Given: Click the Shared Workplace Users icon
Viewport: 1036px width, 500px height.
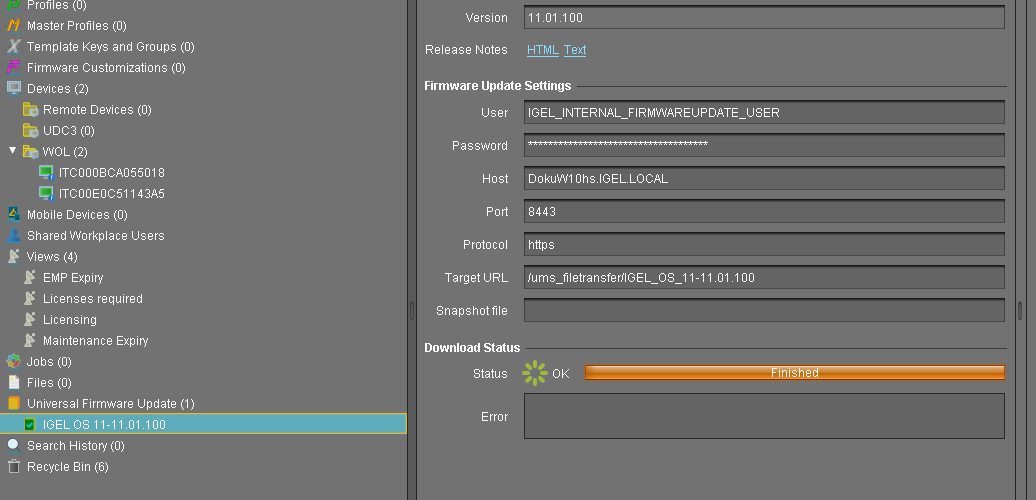Looking at the screenshot, I should [x=14, y=236].
